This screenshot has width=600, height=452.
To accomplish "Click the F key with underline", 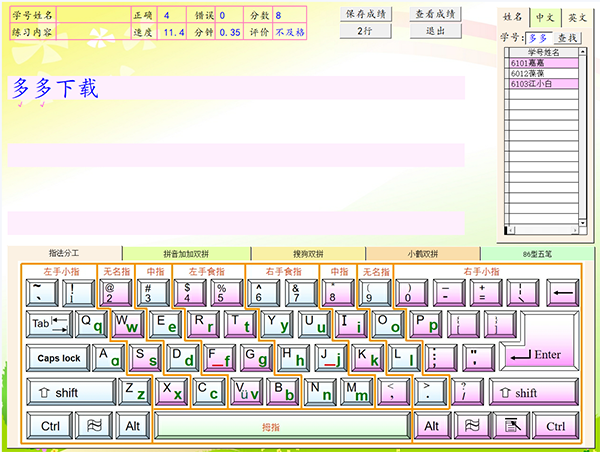I will point(219,358).
